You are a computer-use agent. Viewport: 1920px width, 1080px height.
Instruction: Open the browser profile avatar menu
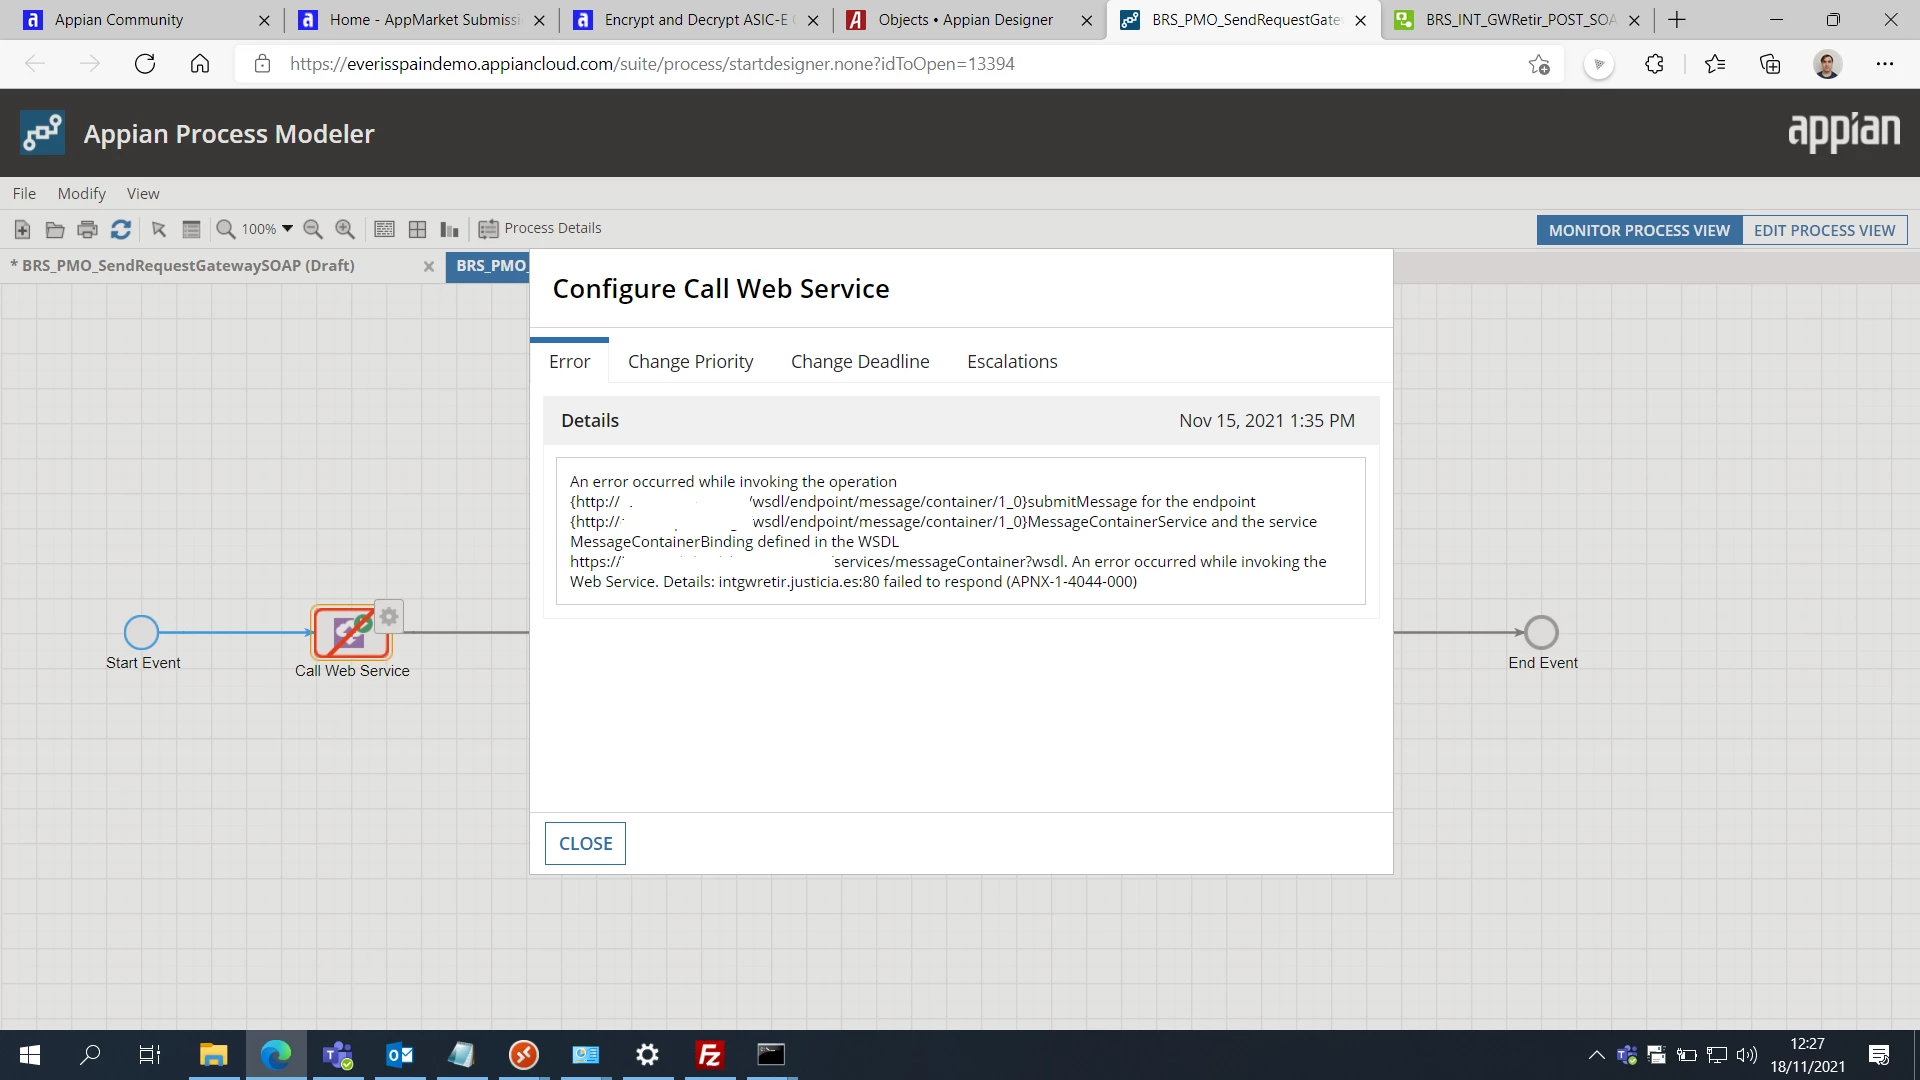pyautogui.click(x=1827, y=64)
